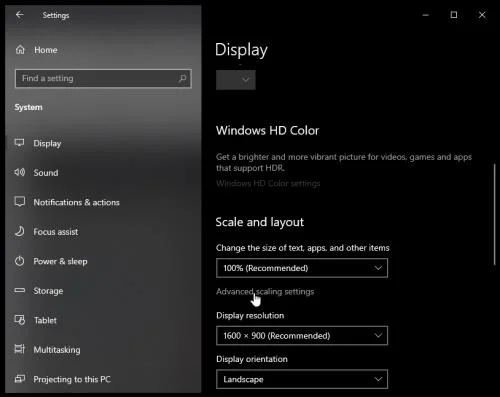Viewport: 500px width, 397px height.
Task: Open the small dropdown under Display heading
Action: pos(236,80)
